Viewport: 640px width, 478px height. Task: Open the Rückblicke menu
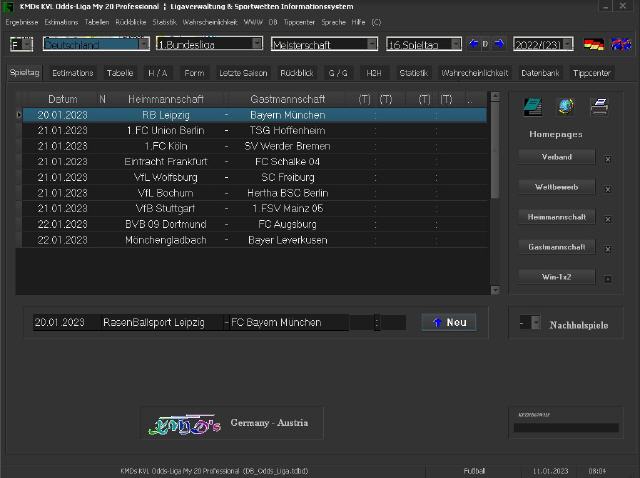[131, 22]
